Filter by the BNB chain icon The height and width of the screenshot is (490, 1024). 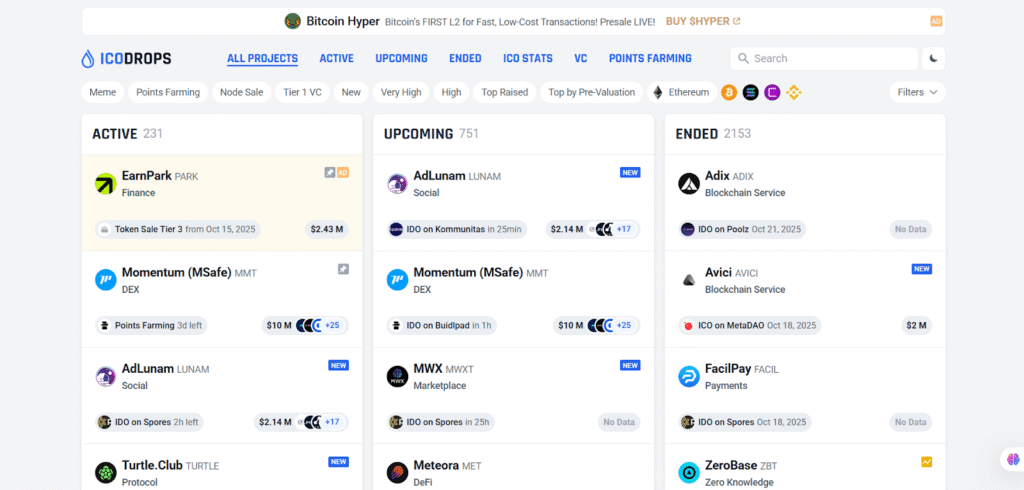[793, 93]
